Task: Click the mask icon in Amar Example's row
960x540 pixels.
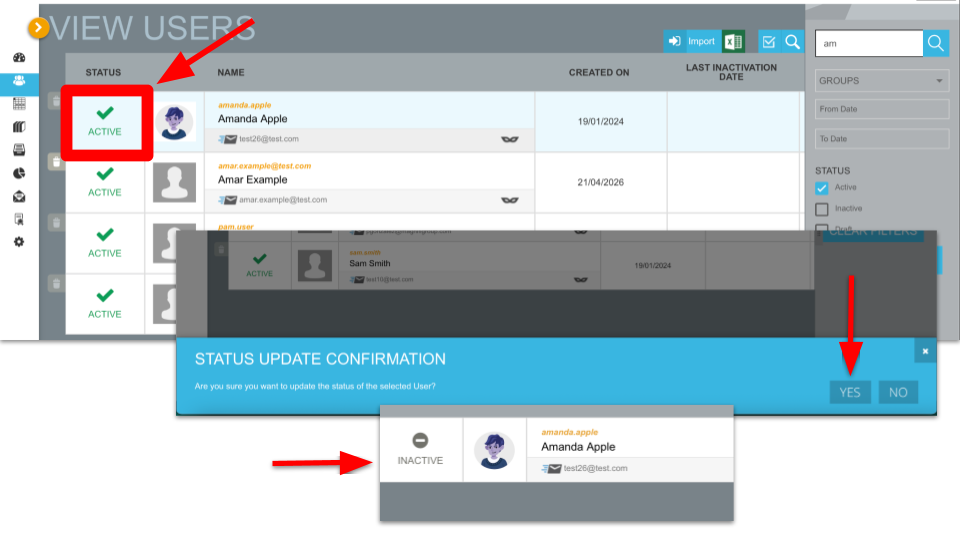Action: (509, 200)
